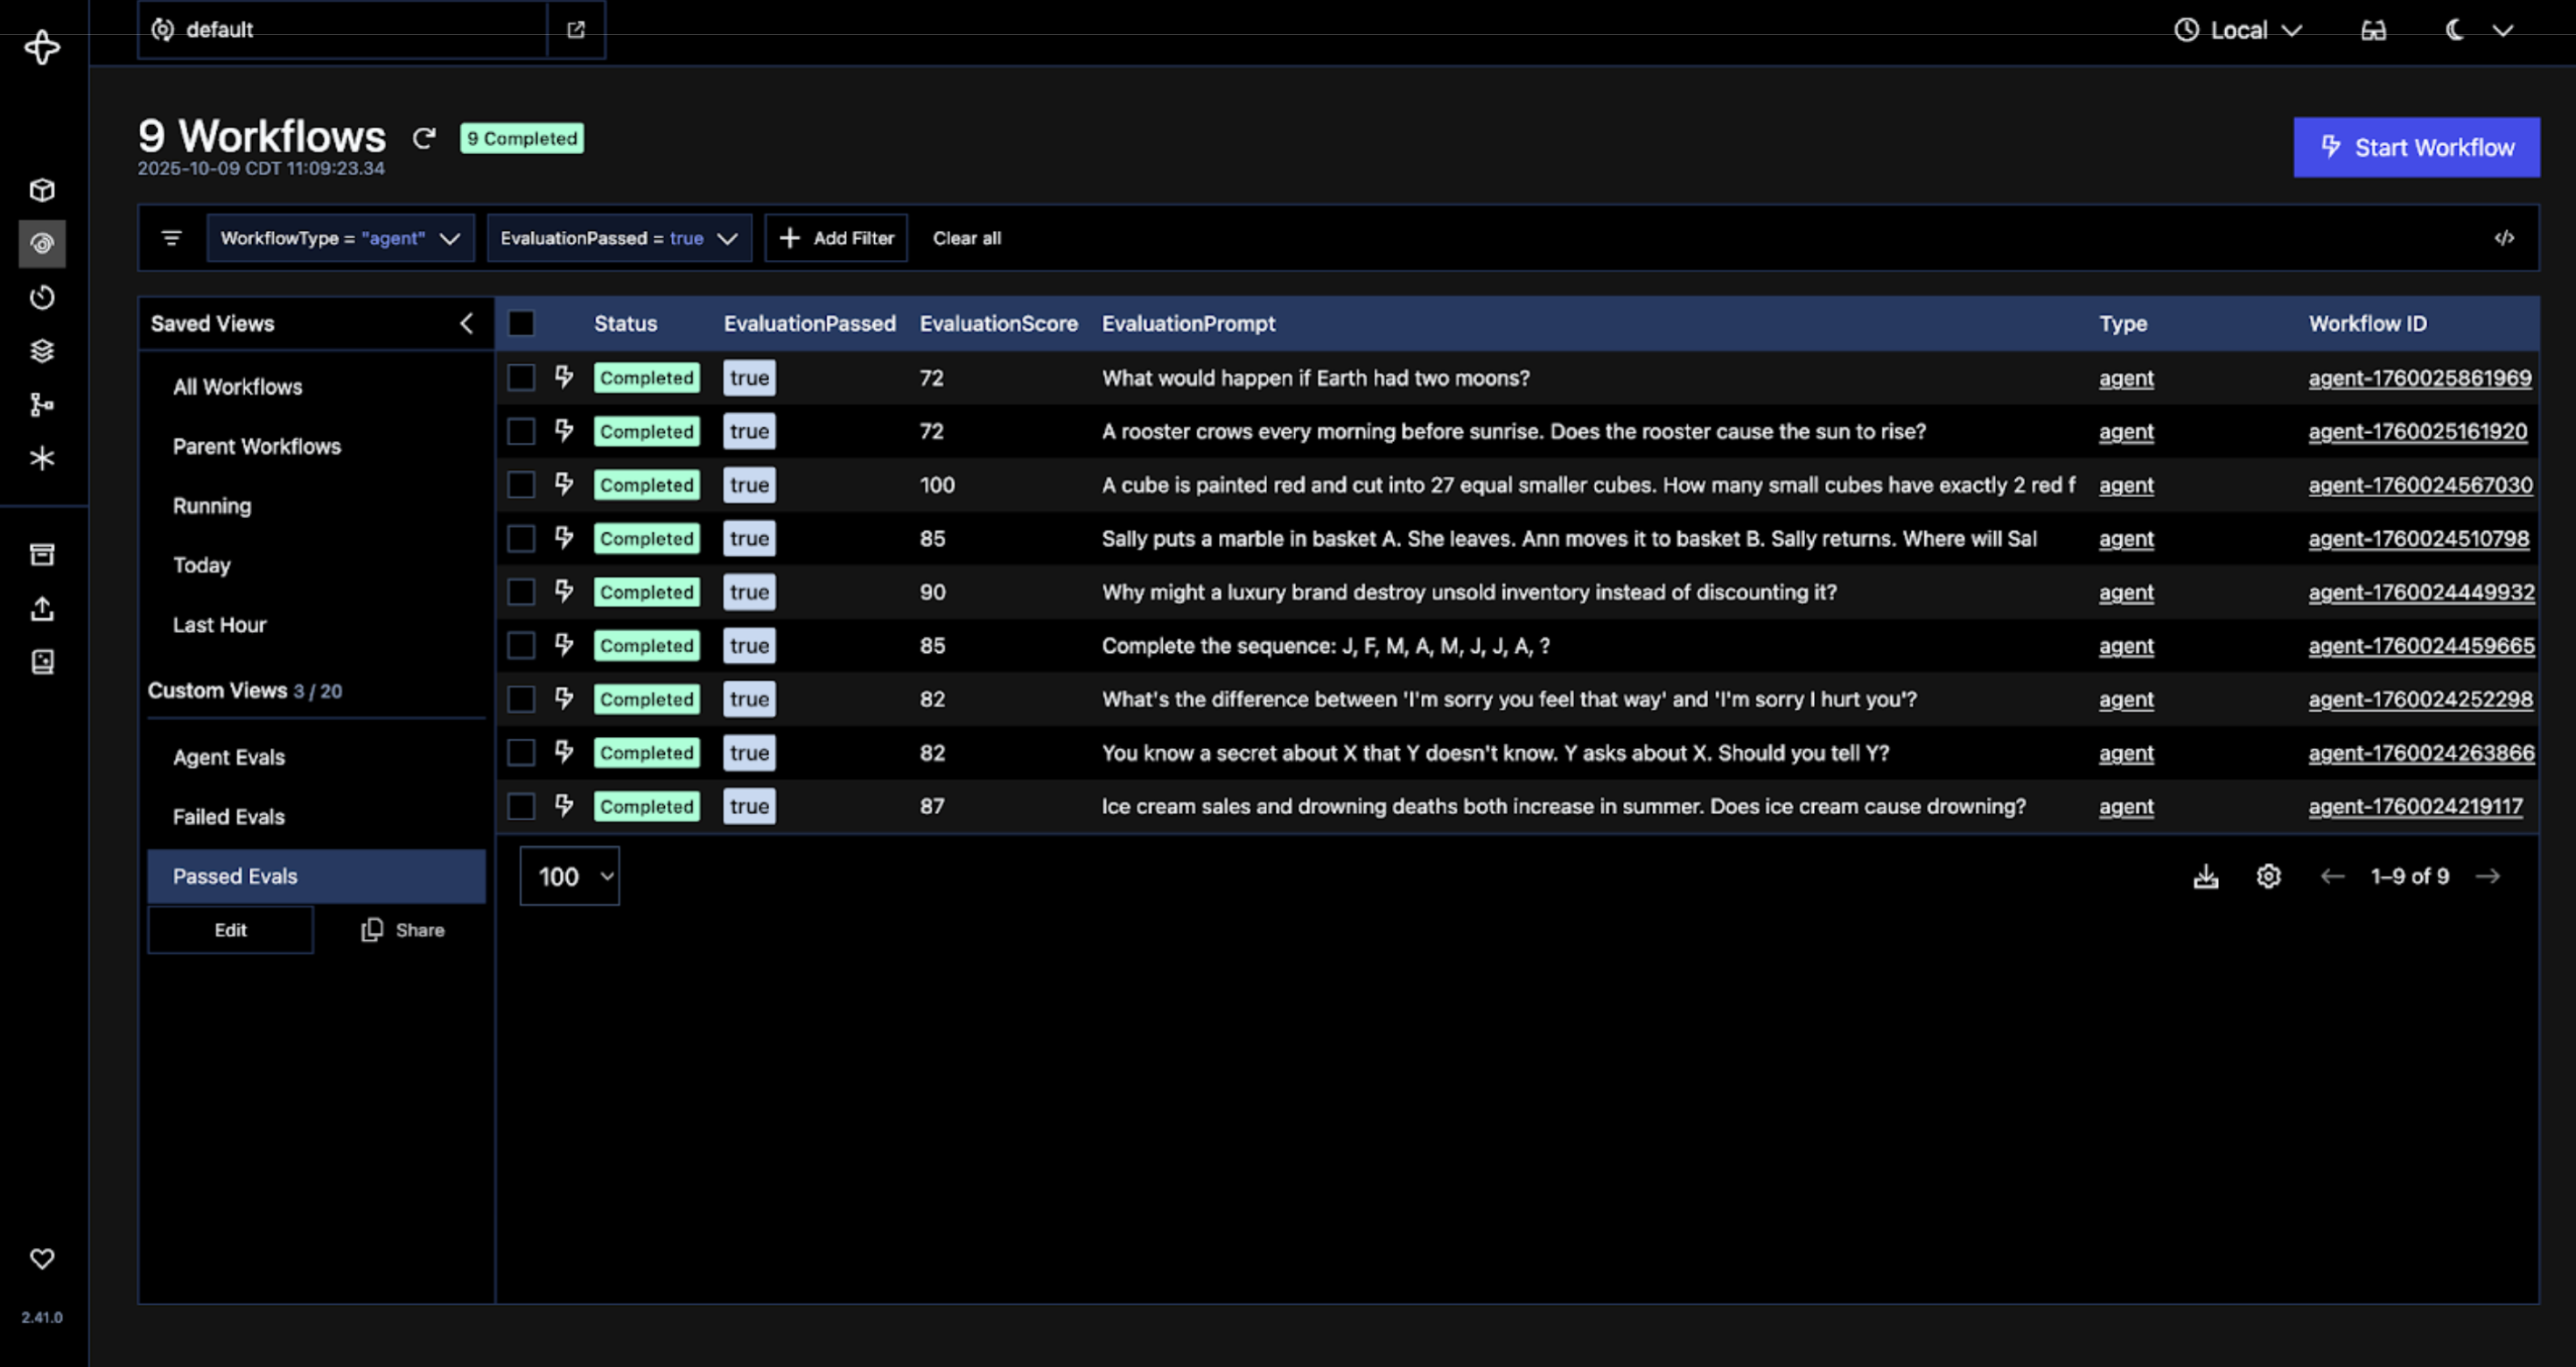The image size is (2576, 1367).
Task: Open the namespace external link icon
Action: pos(576,30)
